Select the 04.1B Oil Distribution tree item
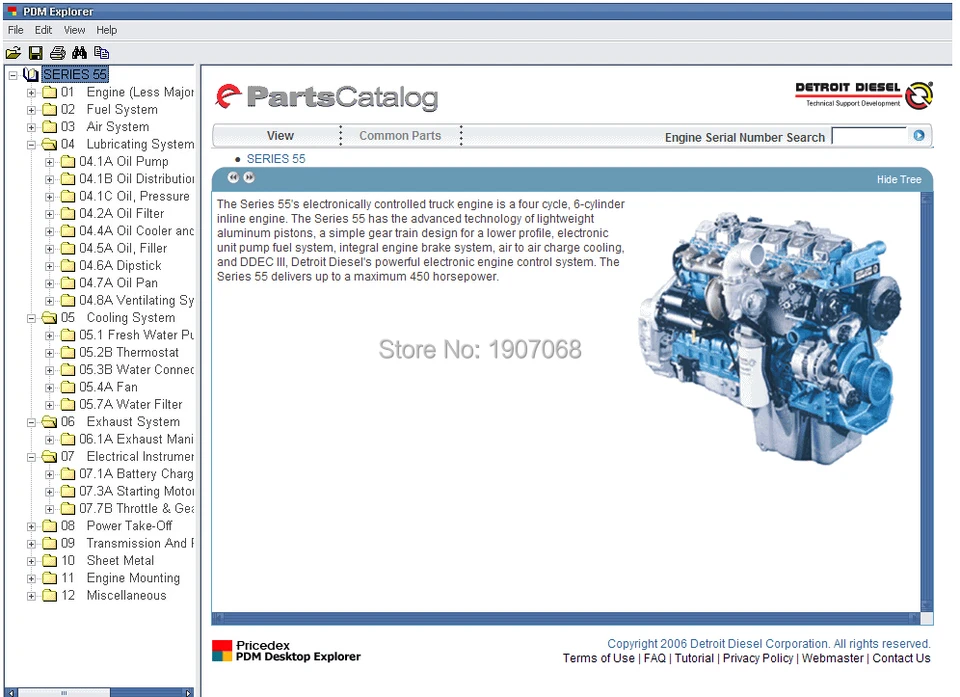The width and height of the screenshot is (960, 697). click(137, 179)
